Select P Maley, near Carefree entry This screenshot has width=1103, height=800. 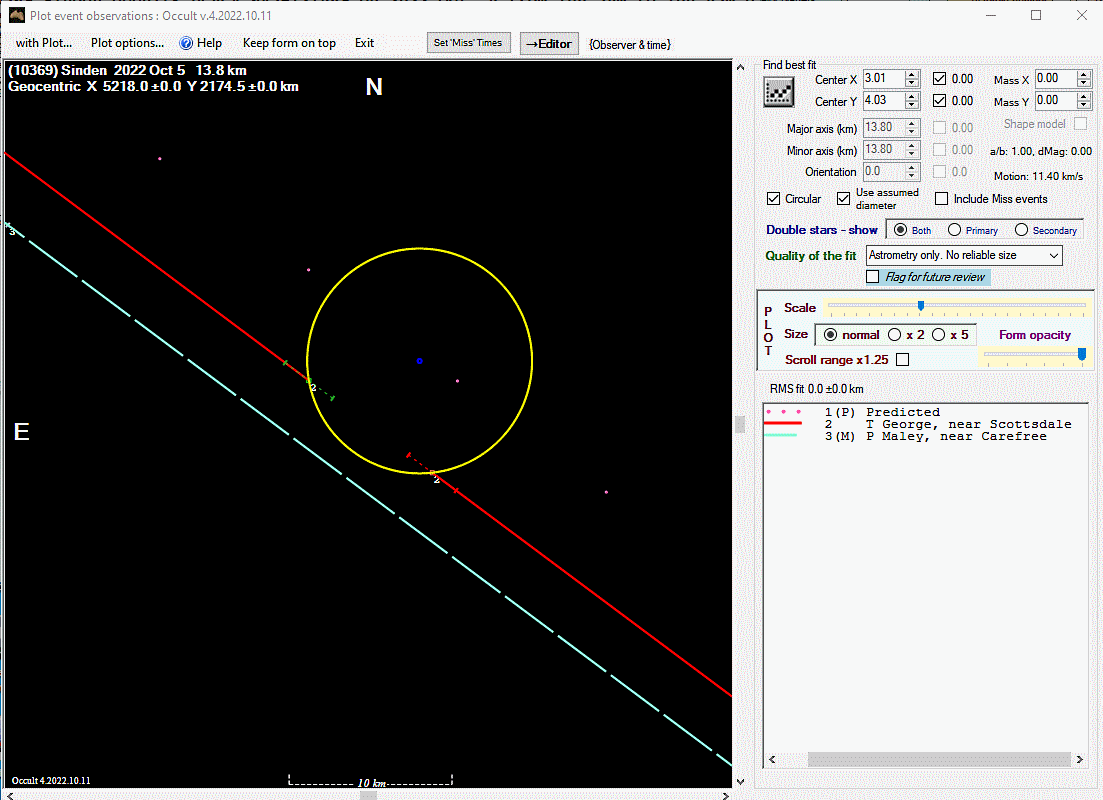click(x=906, y=436)
